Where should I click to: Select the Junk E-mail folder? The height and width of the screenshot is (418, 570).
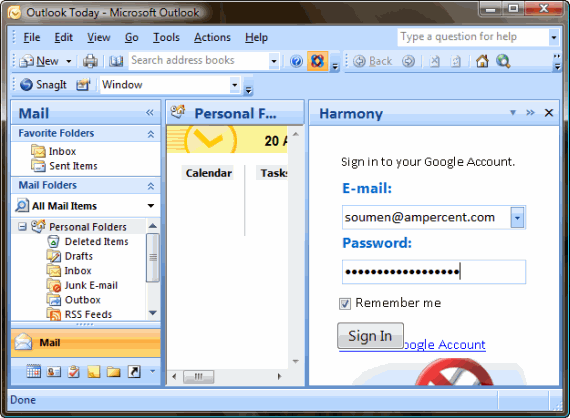tap(82, 285)
